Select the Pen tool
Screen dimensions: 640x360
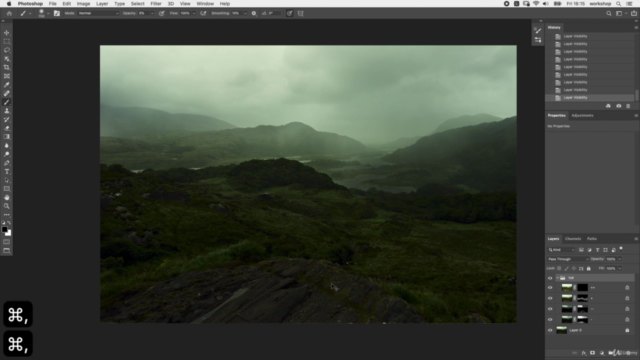coord(7,163)
